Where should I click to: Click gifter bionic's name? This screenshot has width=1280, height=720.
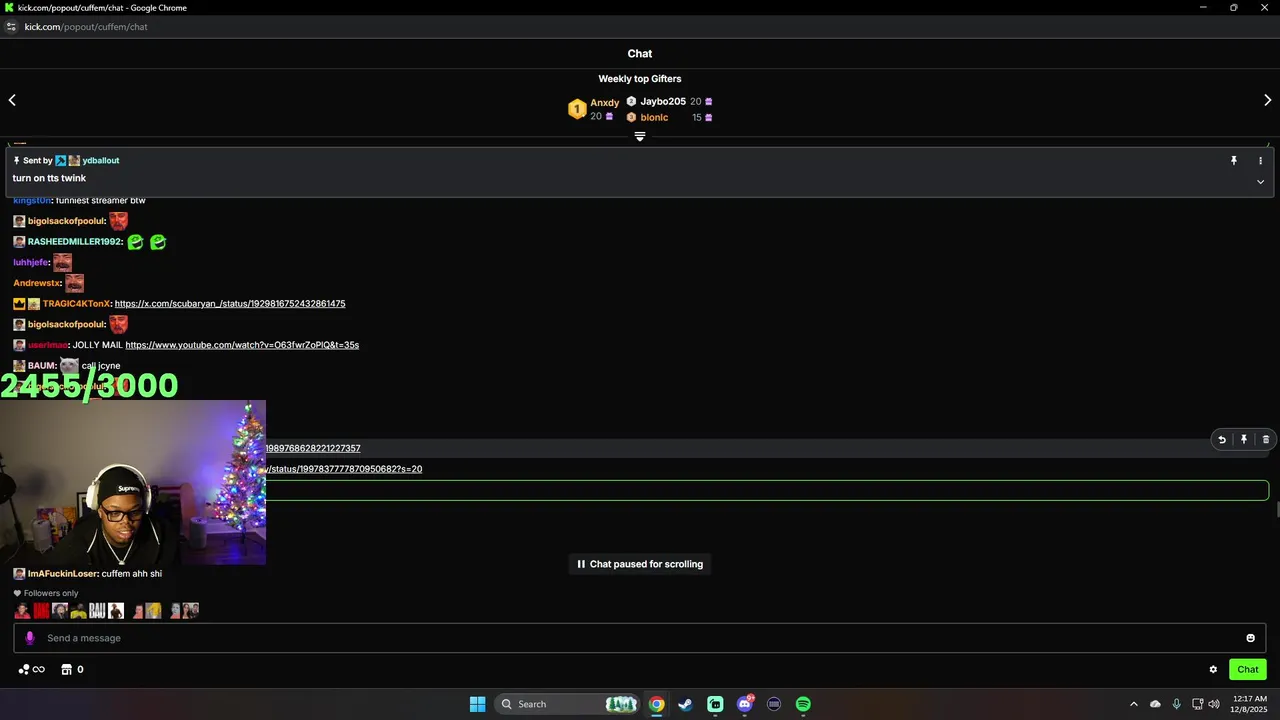click(654, 118)
